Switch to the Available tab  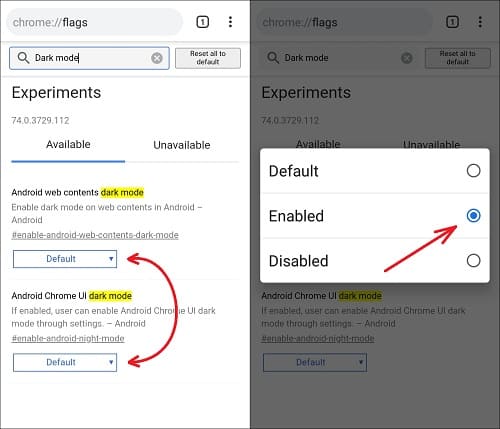[68, 145]
